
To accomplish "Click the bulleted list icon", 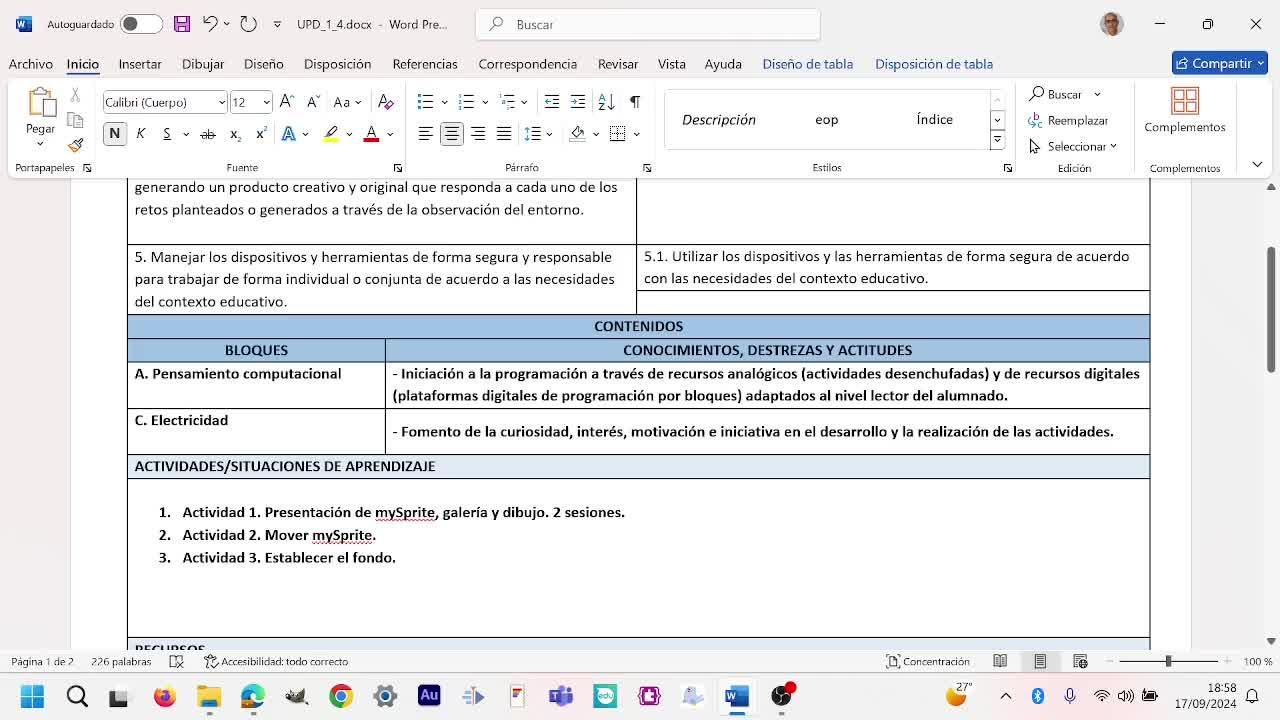I will tap(426, 102).
